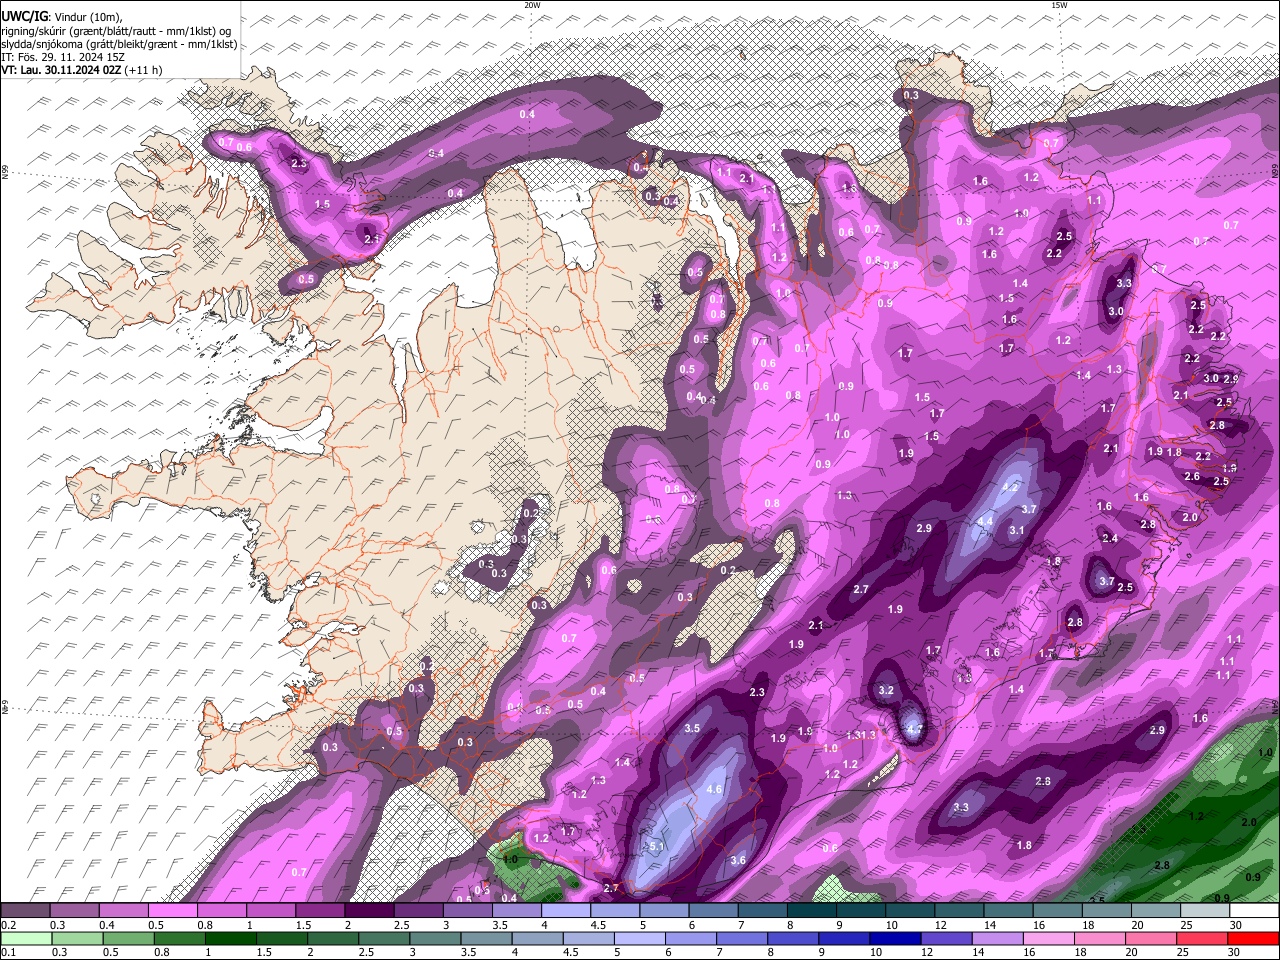This screenshot has width=1280, height=960.
Task: Select the lower scale swatch between 18 and 20
Action: point(1101,938)
